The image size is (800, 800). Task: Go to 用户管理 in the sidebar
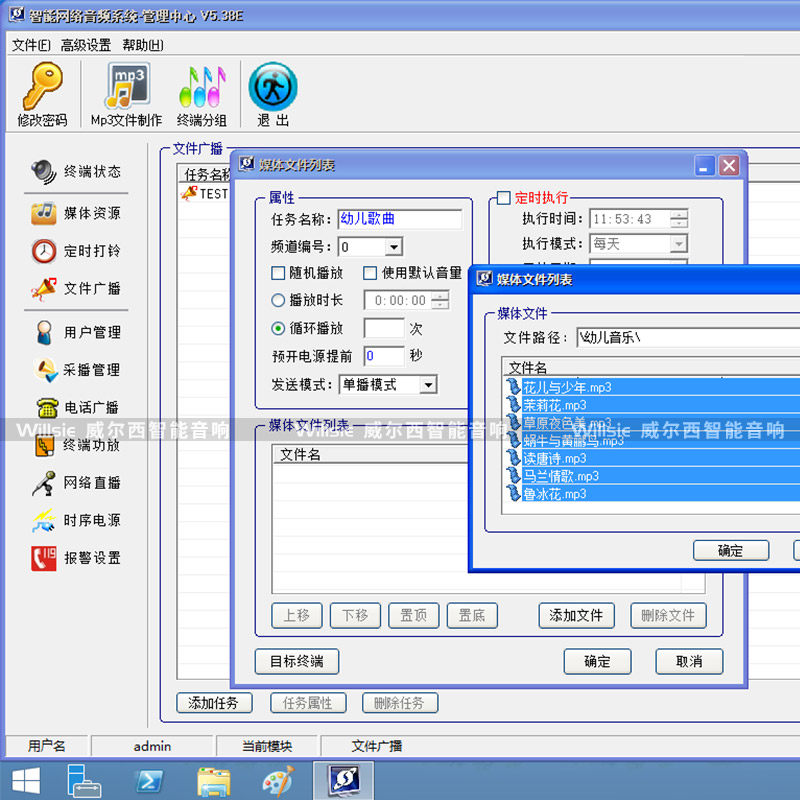(77, 332)
